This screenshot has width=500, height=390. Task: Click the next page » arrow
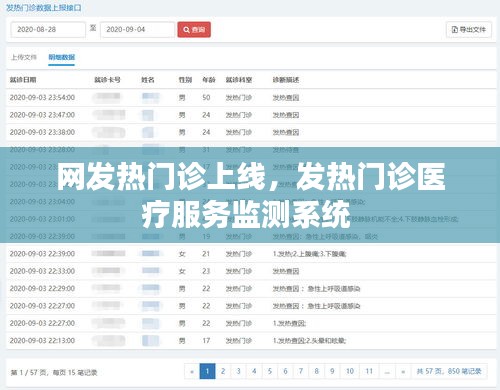click(403, 371)
